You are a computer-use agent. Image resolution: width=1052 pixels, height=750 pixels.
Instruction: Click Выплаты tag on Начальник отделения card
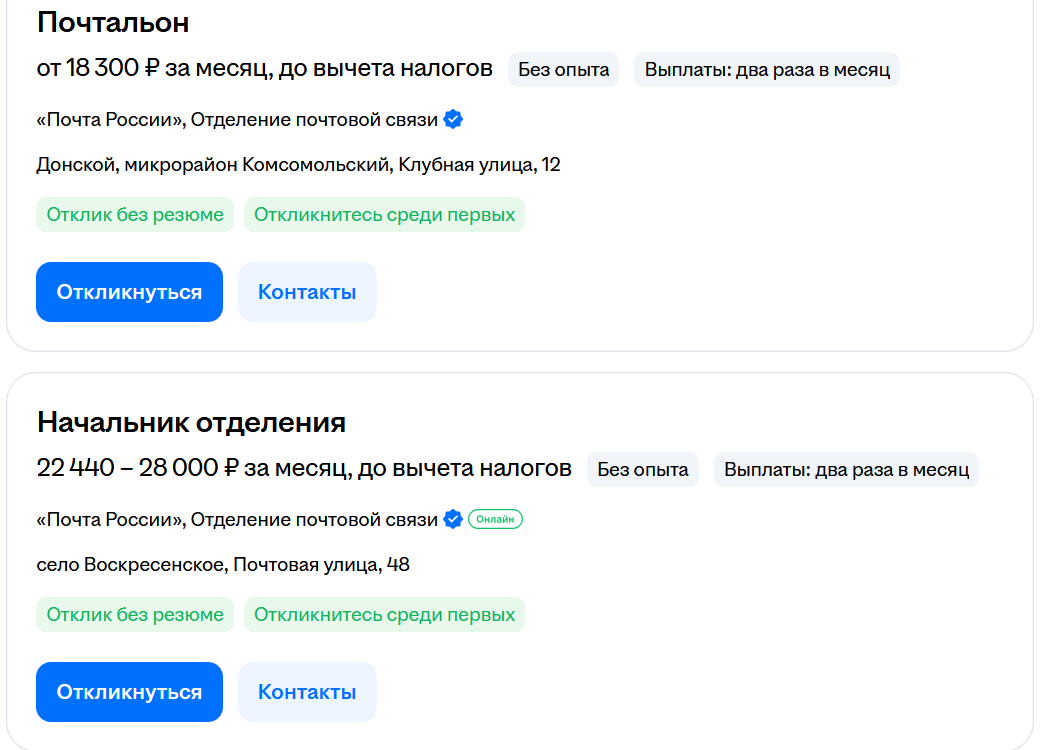[846, 470]
